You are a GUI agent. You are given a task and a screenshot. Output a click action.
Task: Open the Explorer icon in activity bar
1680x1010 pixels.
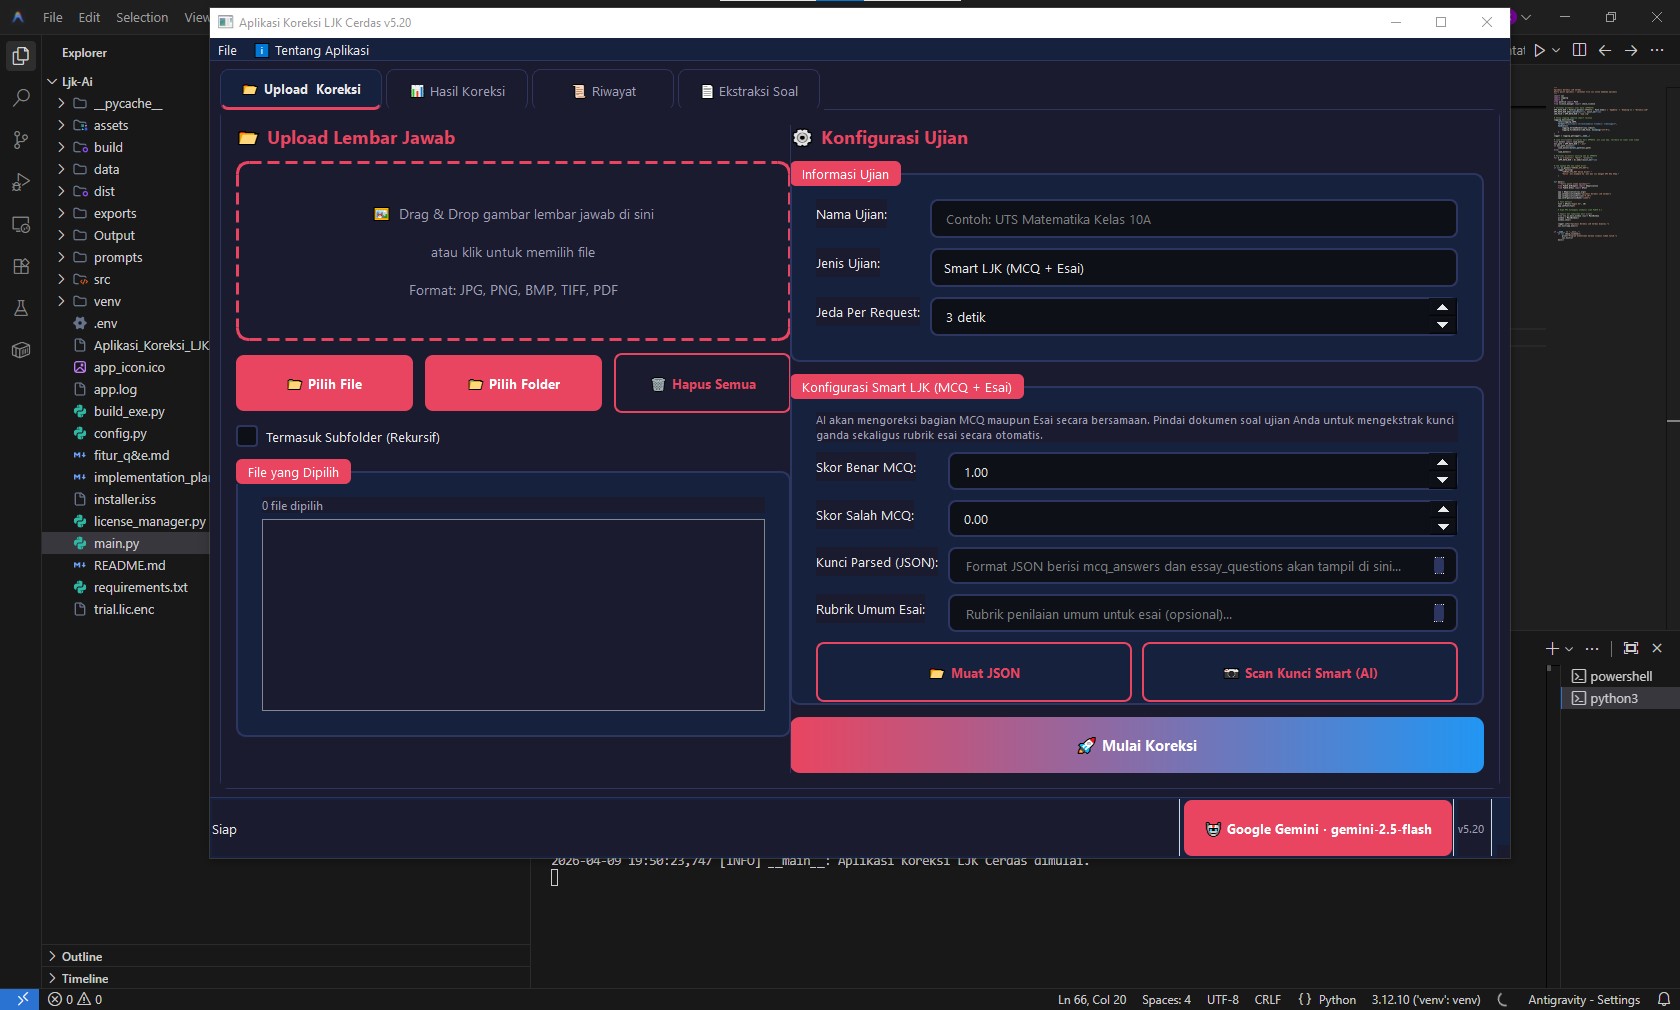click(x=20, y=56)
